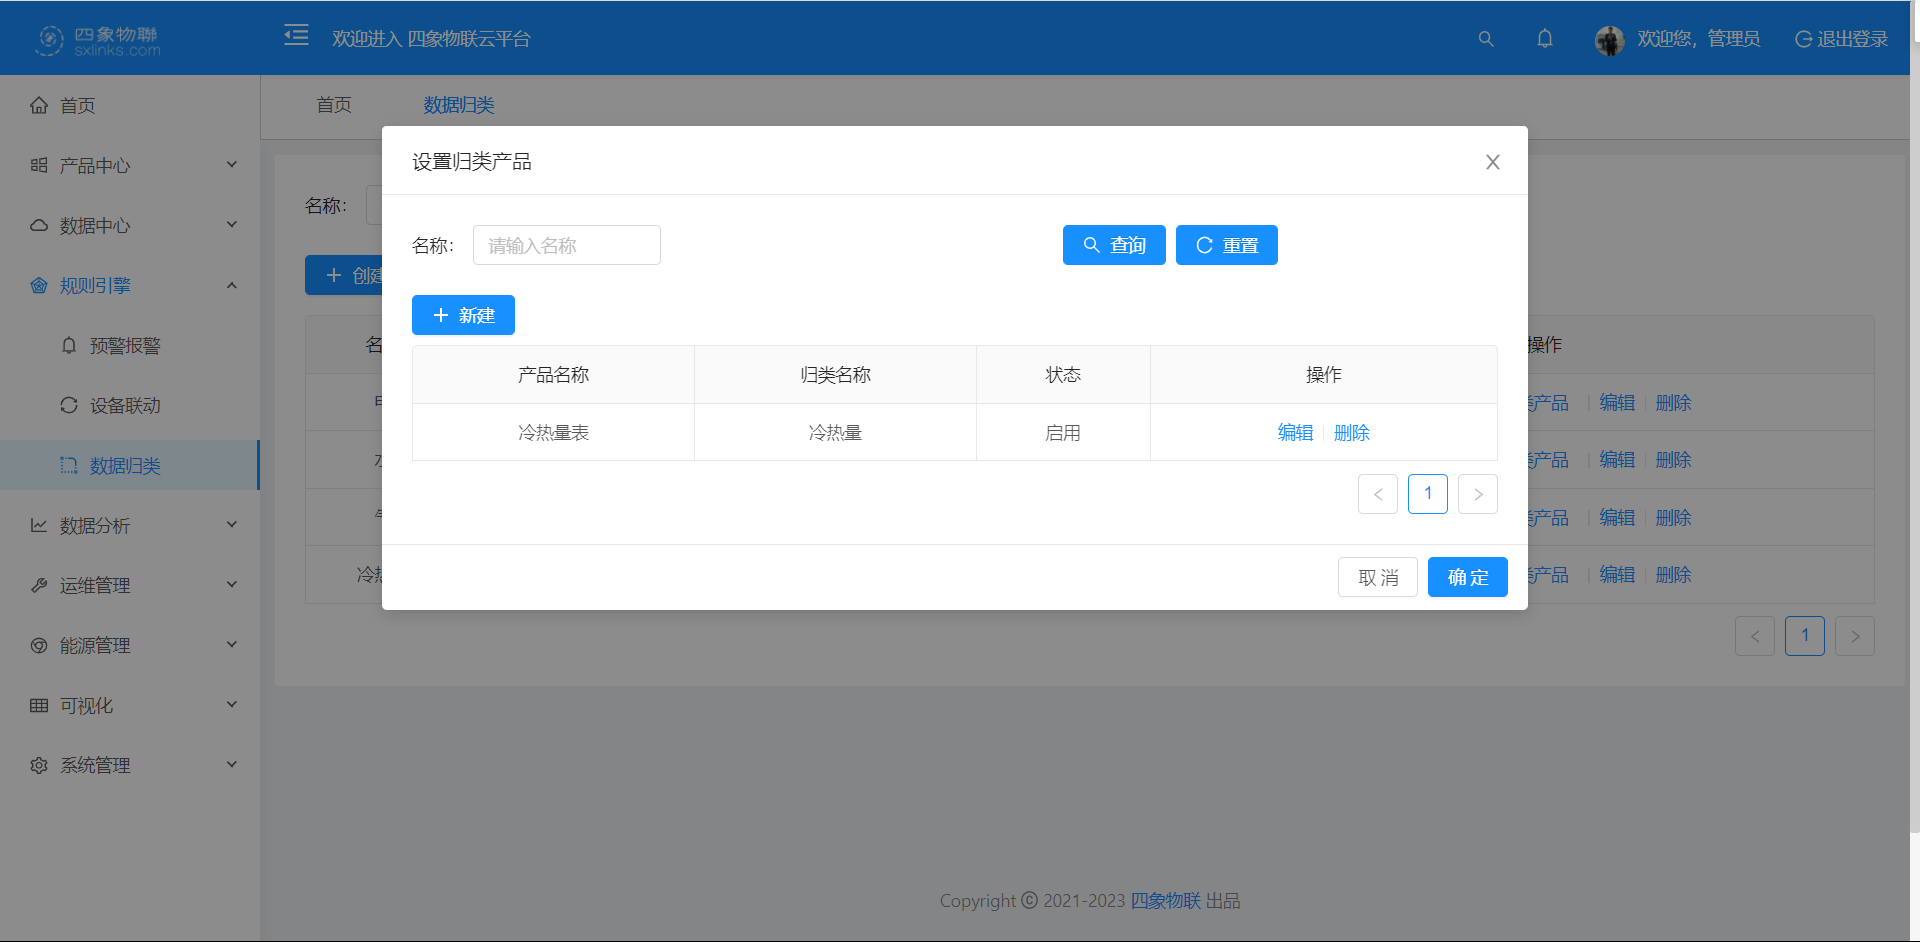Collapse sidebar using the menu toggle icon
Image resolution: width=1920 pixels, height=942 pixels.
pos(296,35)
